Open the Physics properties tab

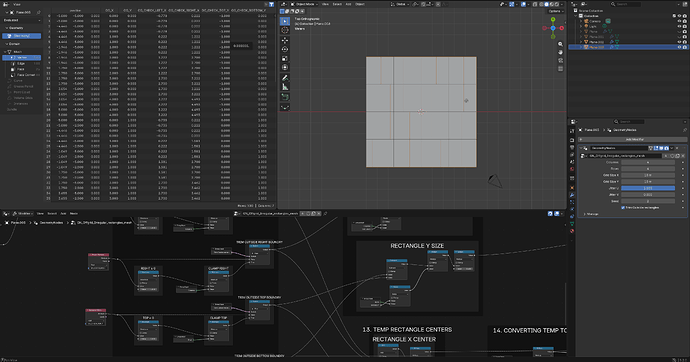point(572,209)
